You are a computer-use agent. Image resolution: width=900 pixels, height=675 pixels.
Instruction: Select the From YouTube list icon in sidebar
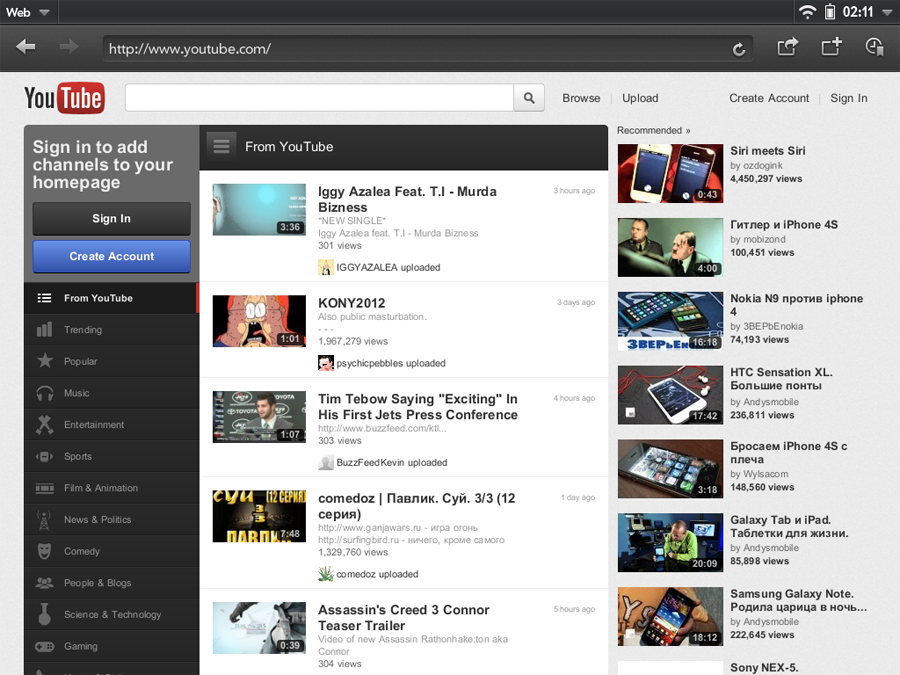(x=44, y=298)
